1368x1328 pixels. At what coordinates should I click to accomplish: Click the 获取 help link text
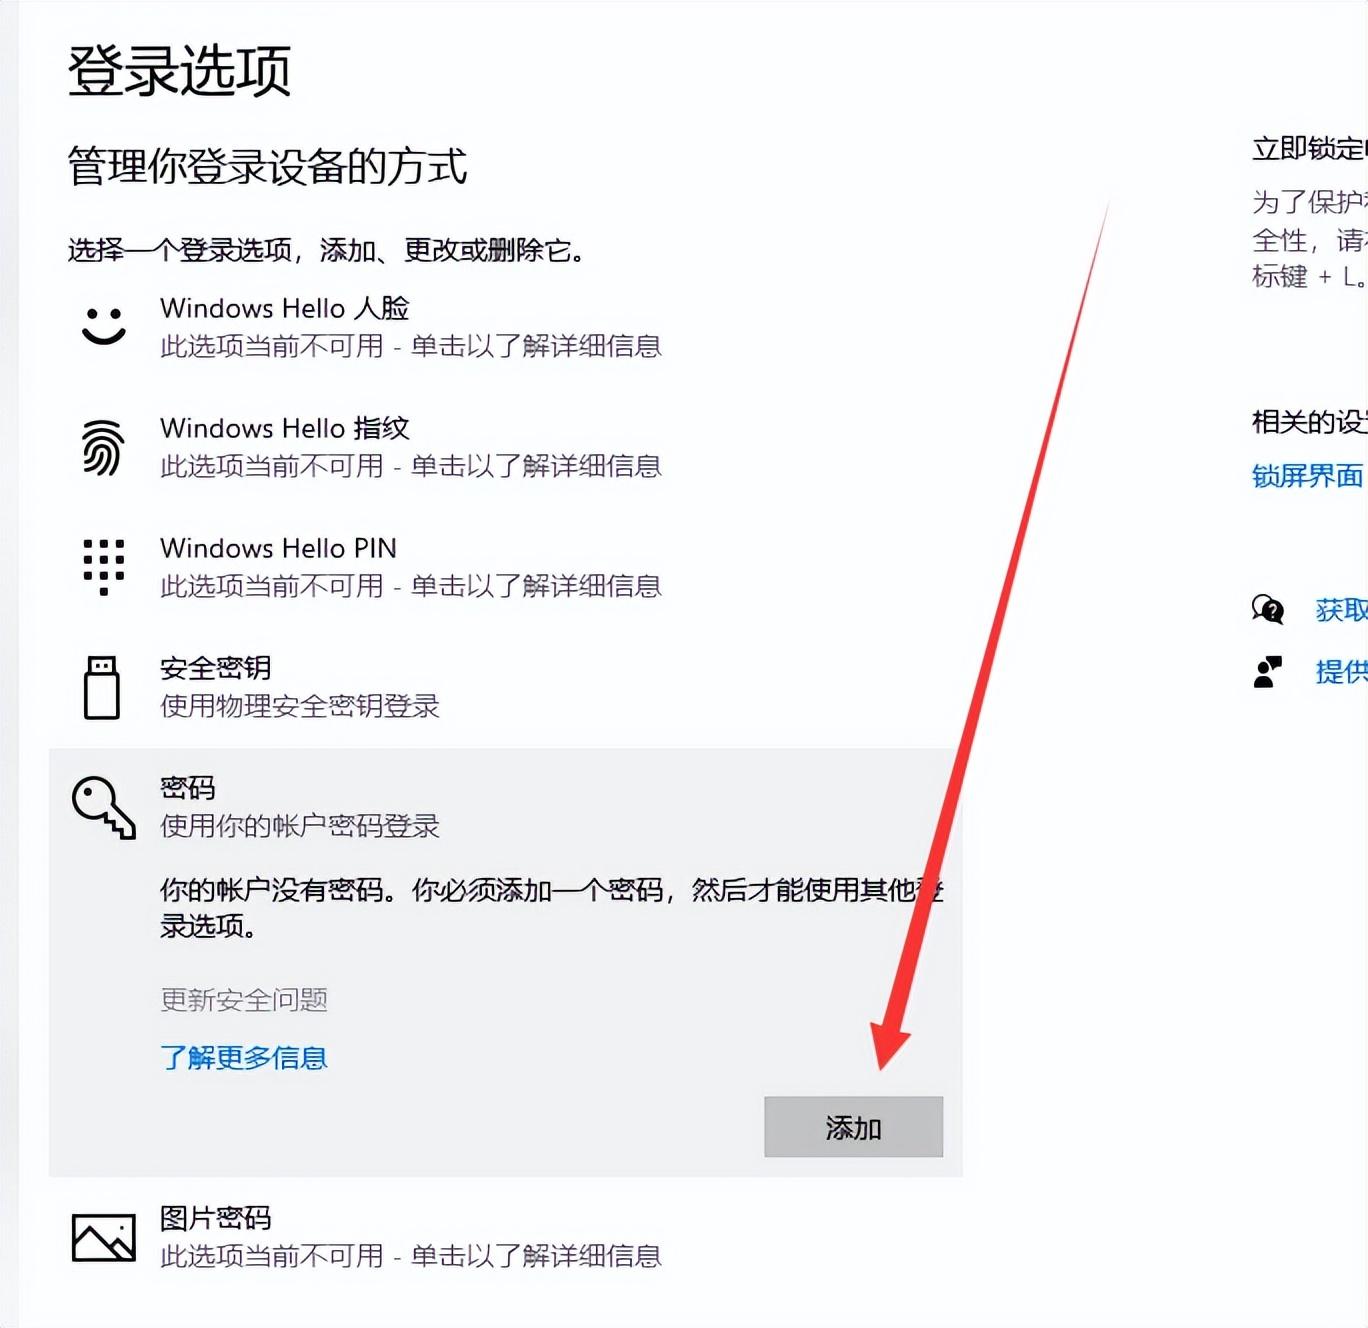coord(1340,610)
